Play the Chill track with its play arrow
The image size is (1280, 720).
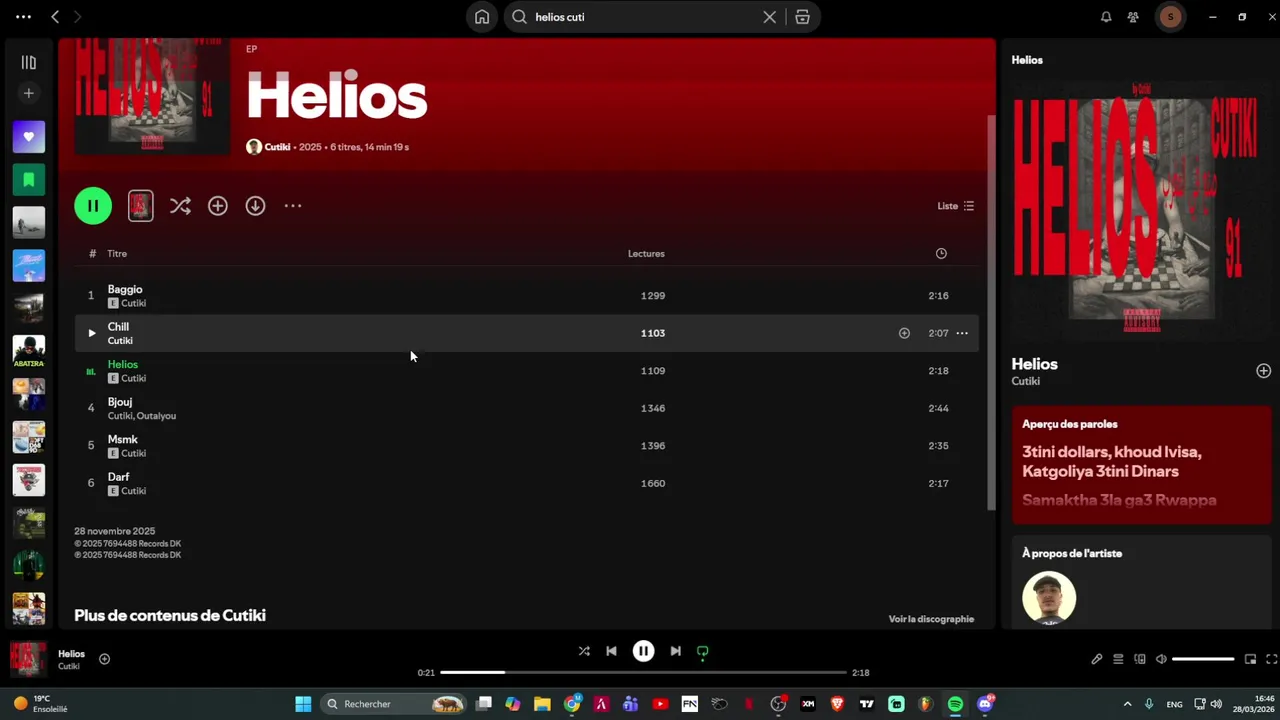pos(91,333)
